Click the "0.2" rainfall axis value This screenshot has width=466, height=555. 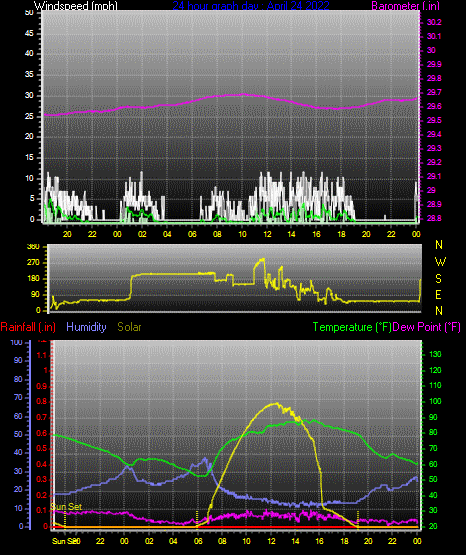42,495
